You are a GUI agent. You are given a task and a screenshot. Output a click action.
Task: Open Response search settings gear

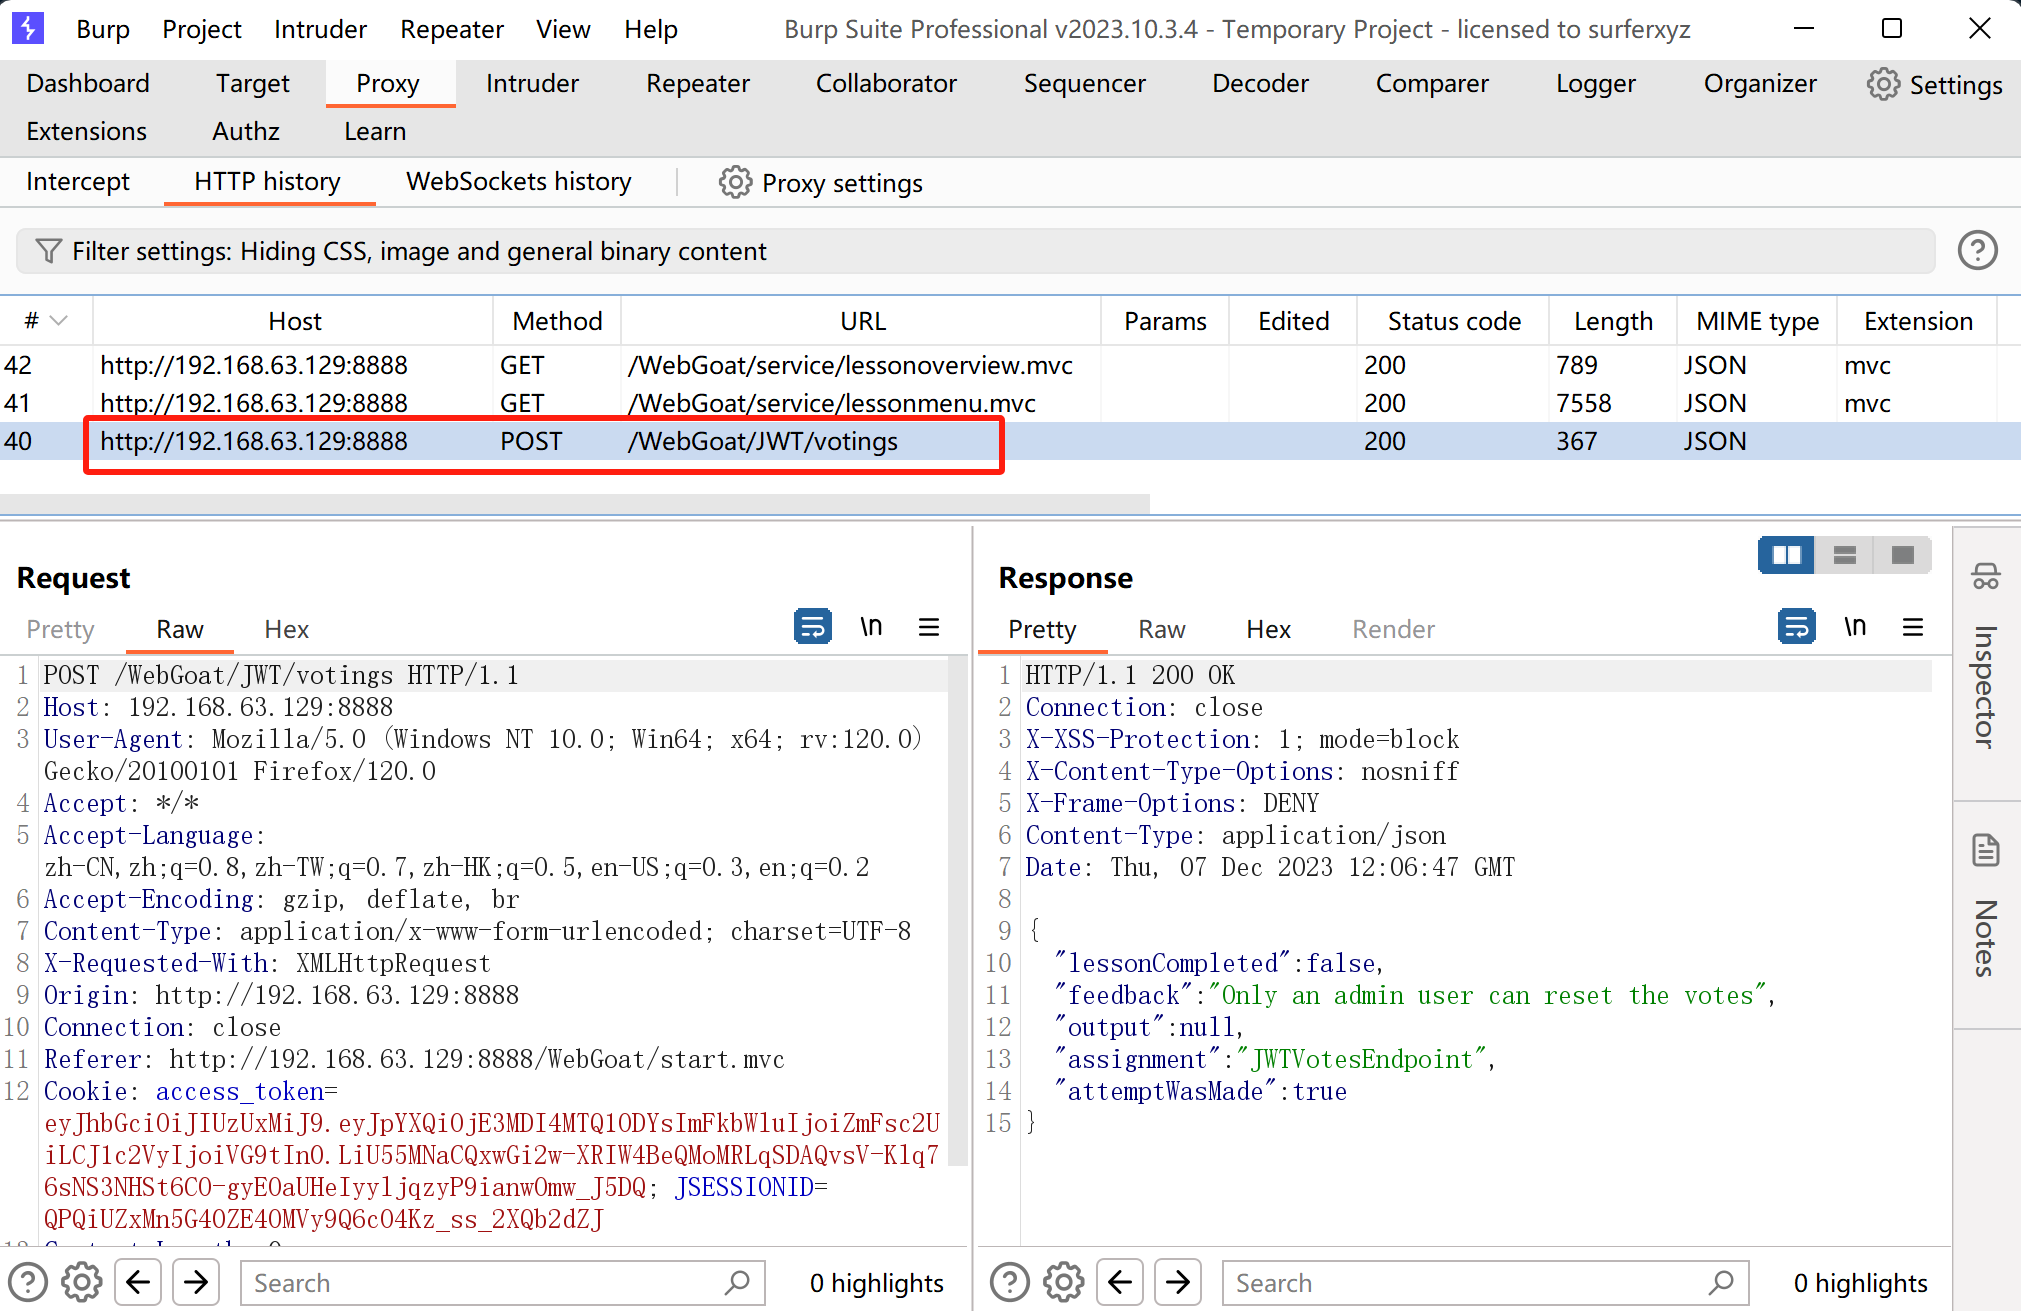click(1064, 1282)
